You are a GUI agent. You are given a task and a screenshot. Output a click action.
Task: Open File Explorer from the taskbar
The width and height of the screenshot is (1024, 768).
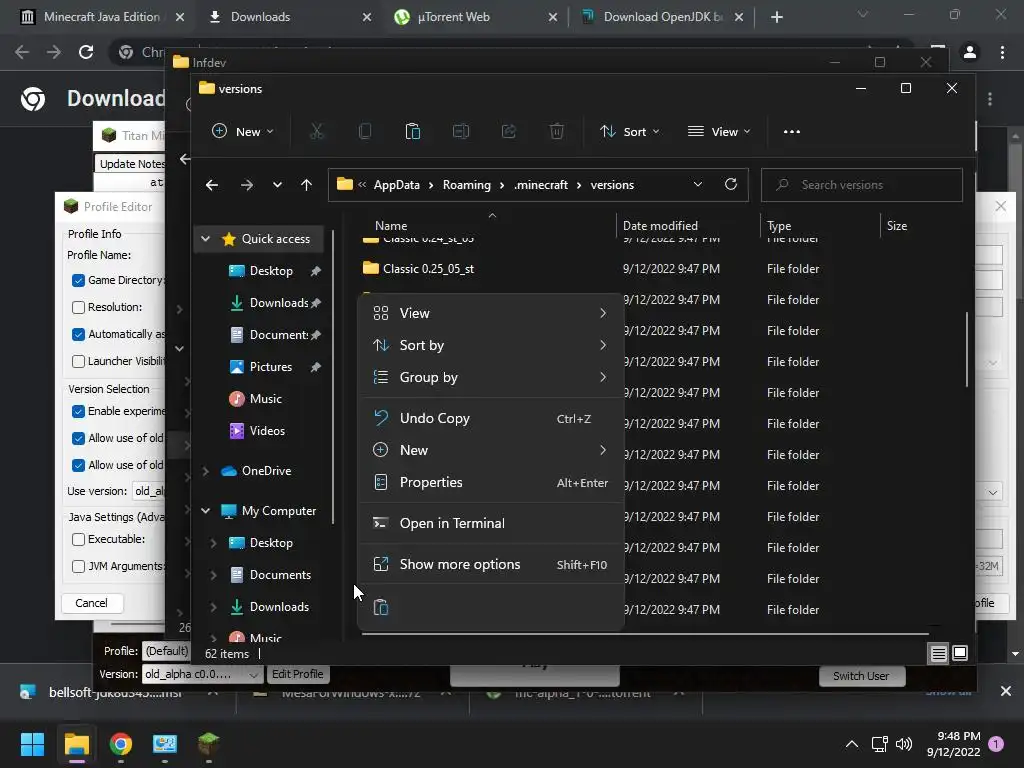tap(76, 744)
